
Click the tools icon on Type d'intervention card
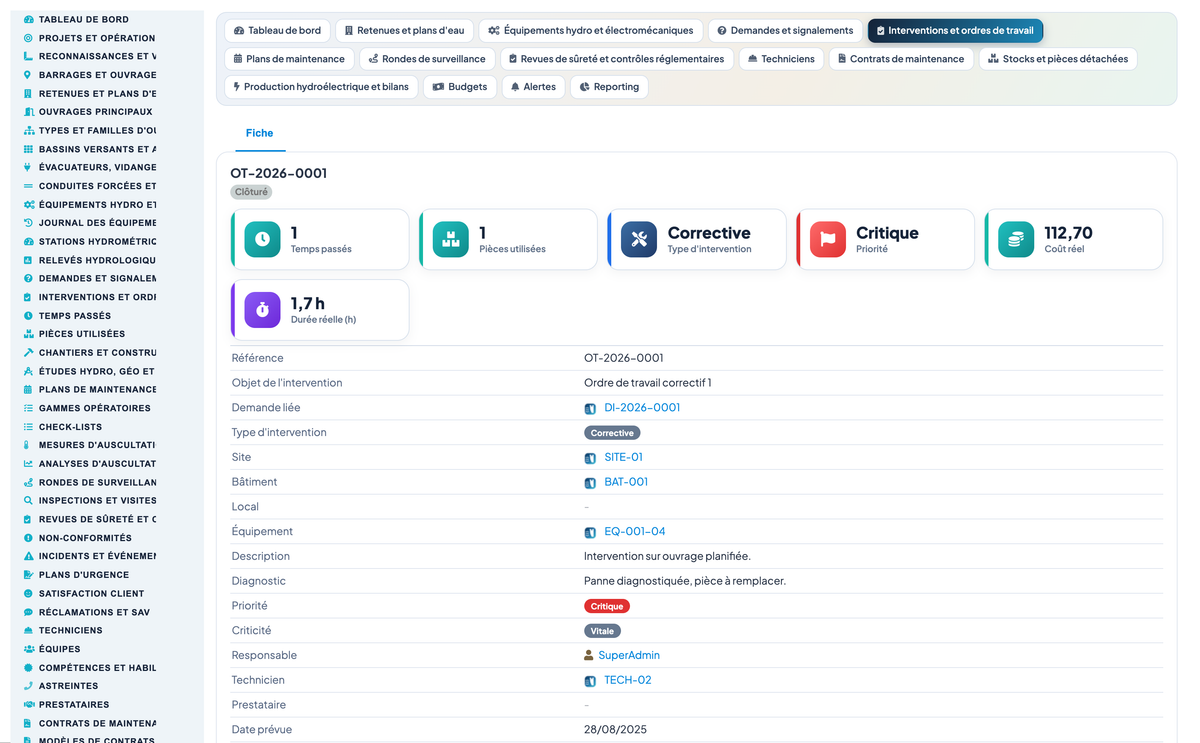(x=639, y=239)
